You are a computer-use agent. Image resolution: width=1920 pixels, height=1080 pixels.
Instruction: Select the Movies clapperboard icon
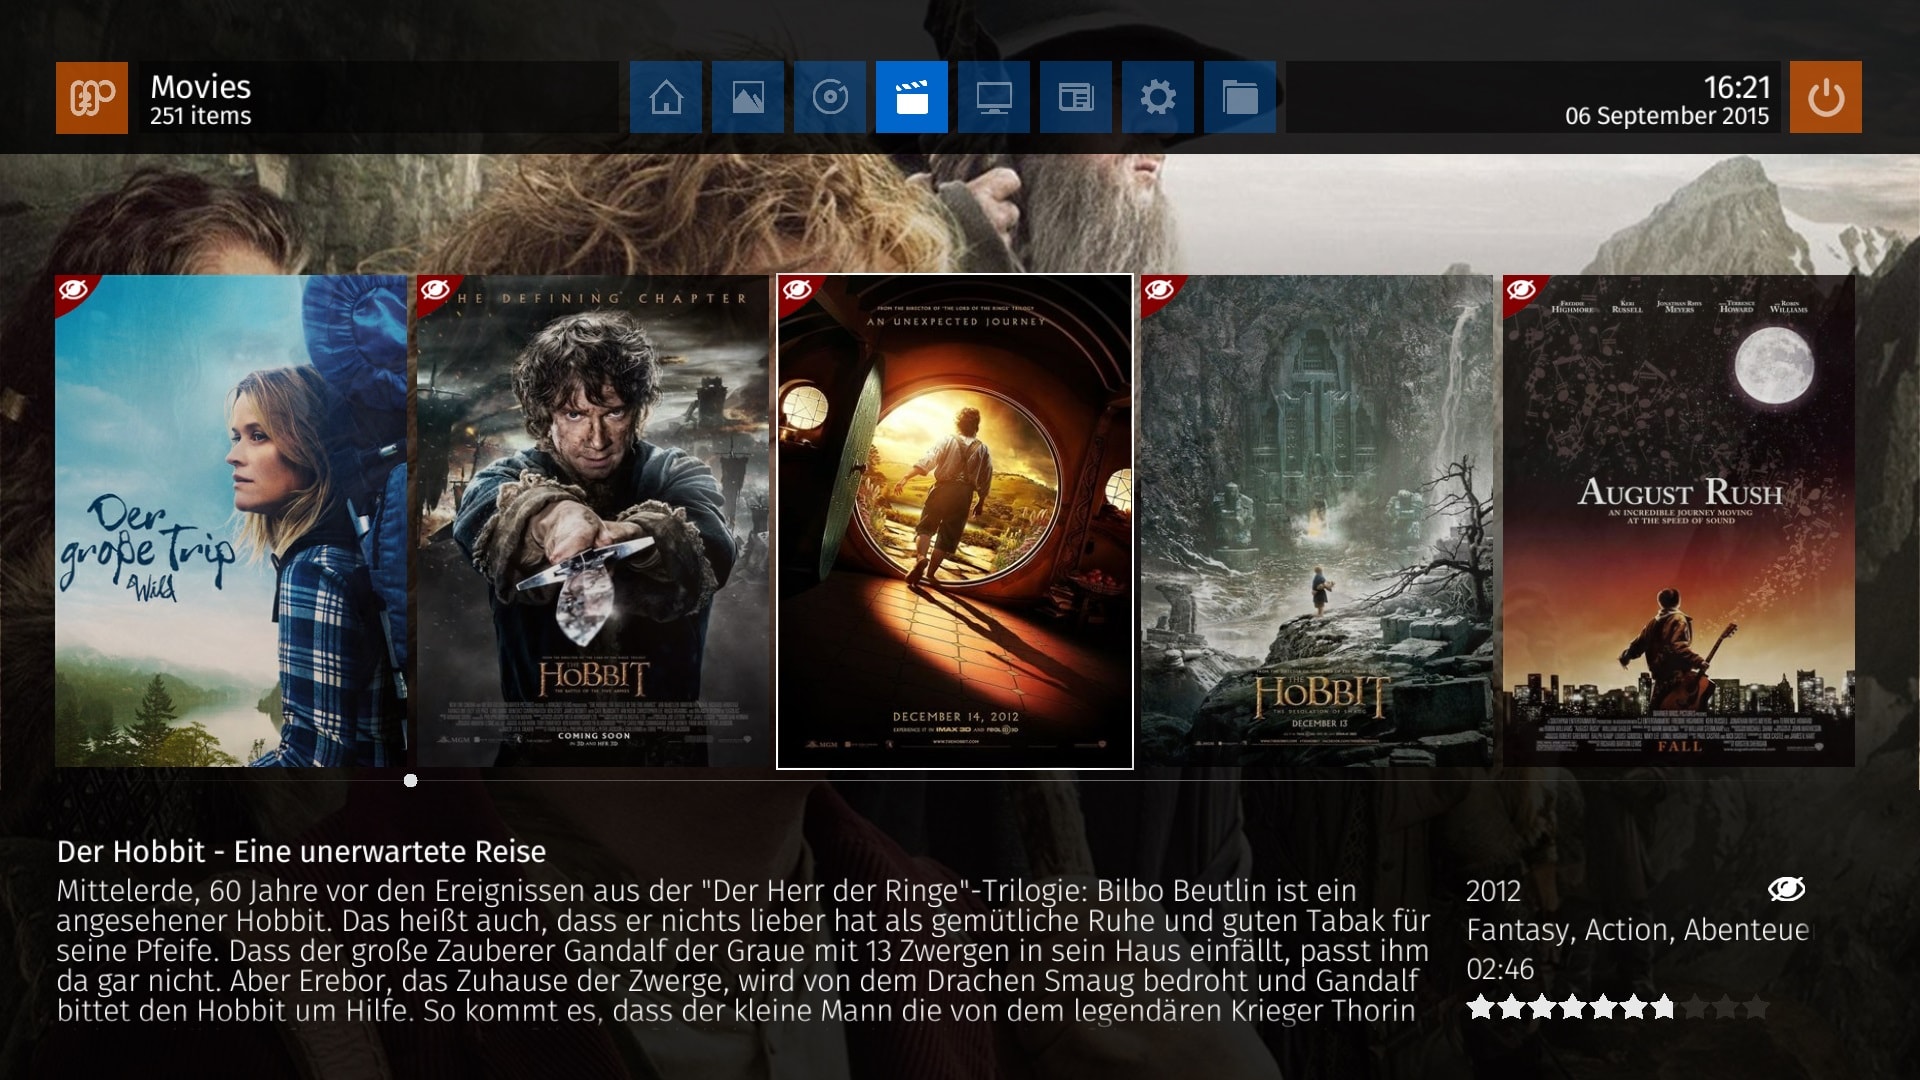coord(912,97)
